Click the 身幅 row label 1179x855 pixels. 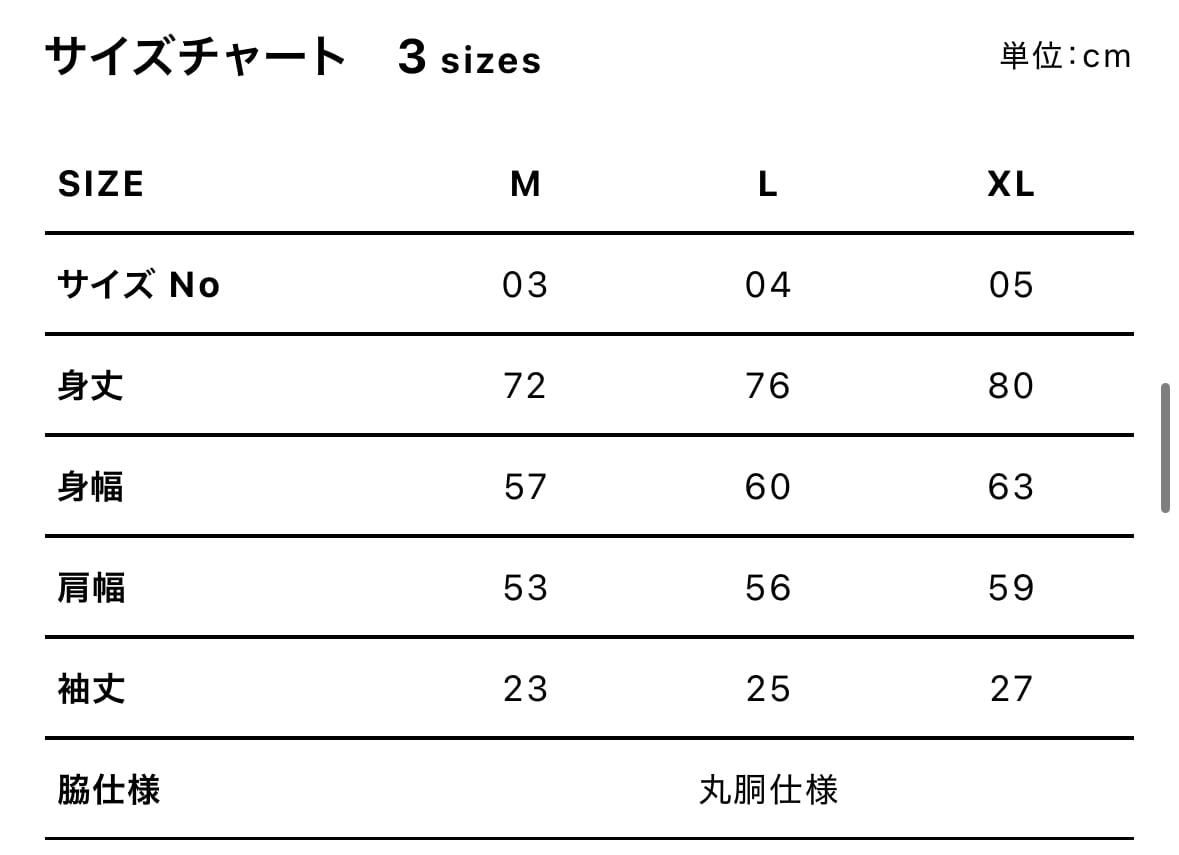coord(91,487)
